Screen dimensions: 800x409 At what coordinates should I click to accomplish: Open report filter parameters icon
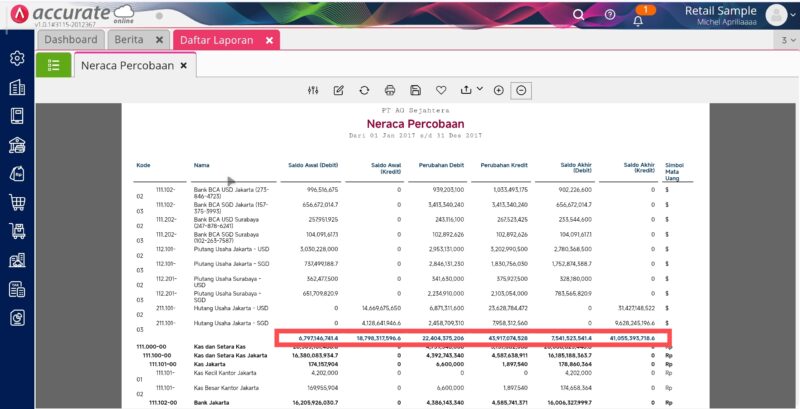click(313, 90)
